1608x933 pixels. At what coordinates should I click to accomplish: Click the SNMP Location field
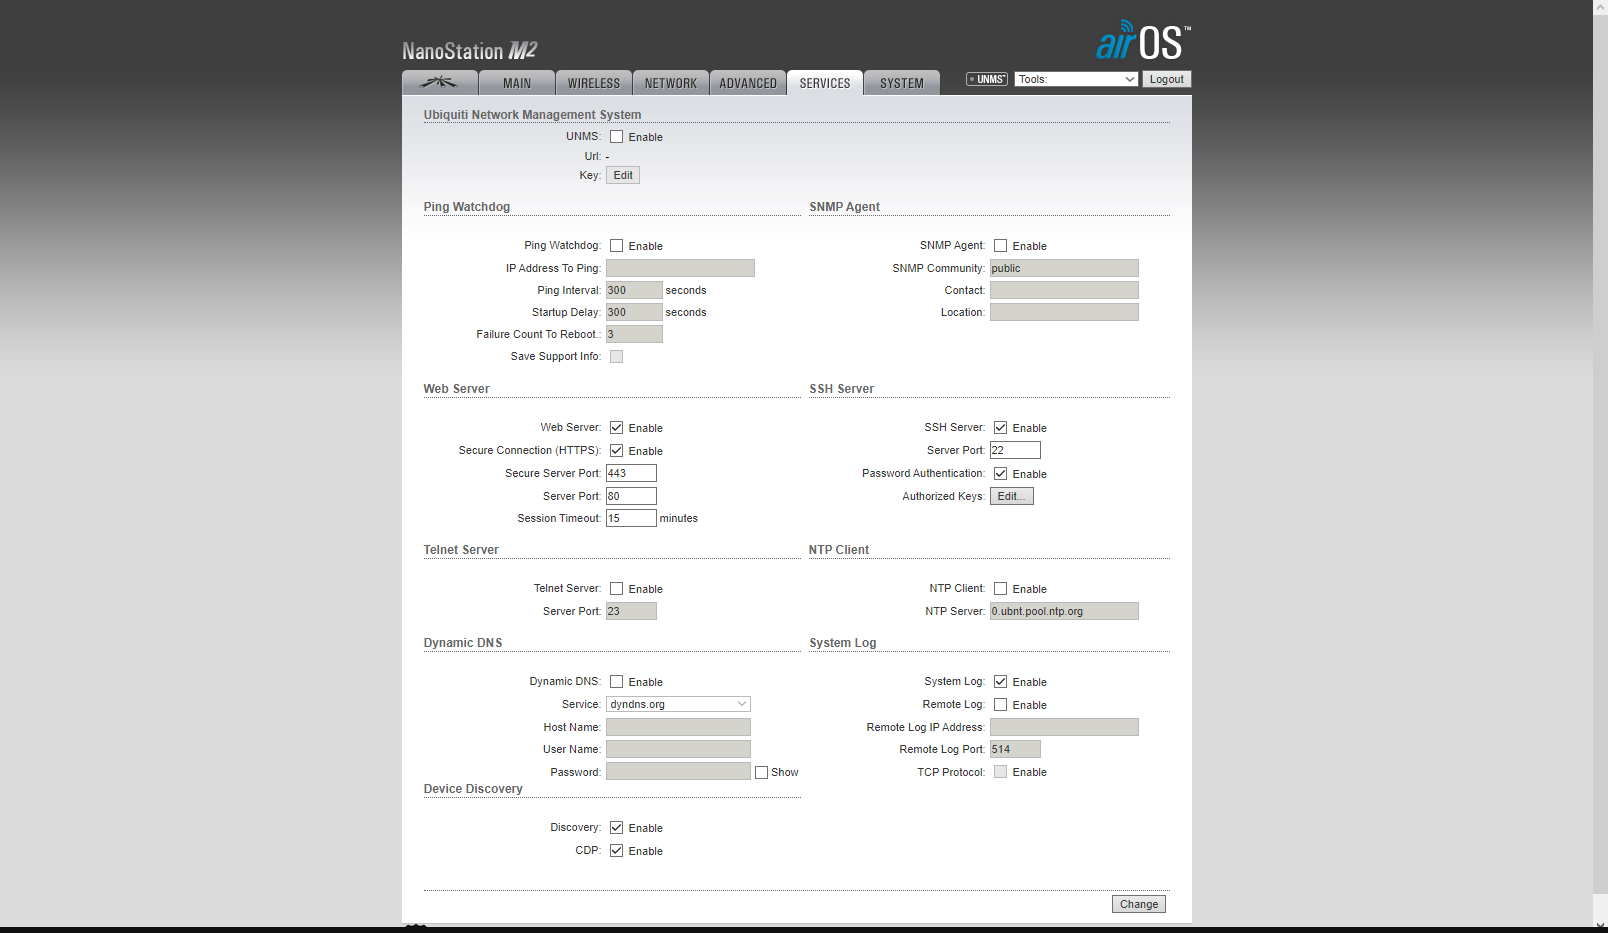(x=1064, y=312)
